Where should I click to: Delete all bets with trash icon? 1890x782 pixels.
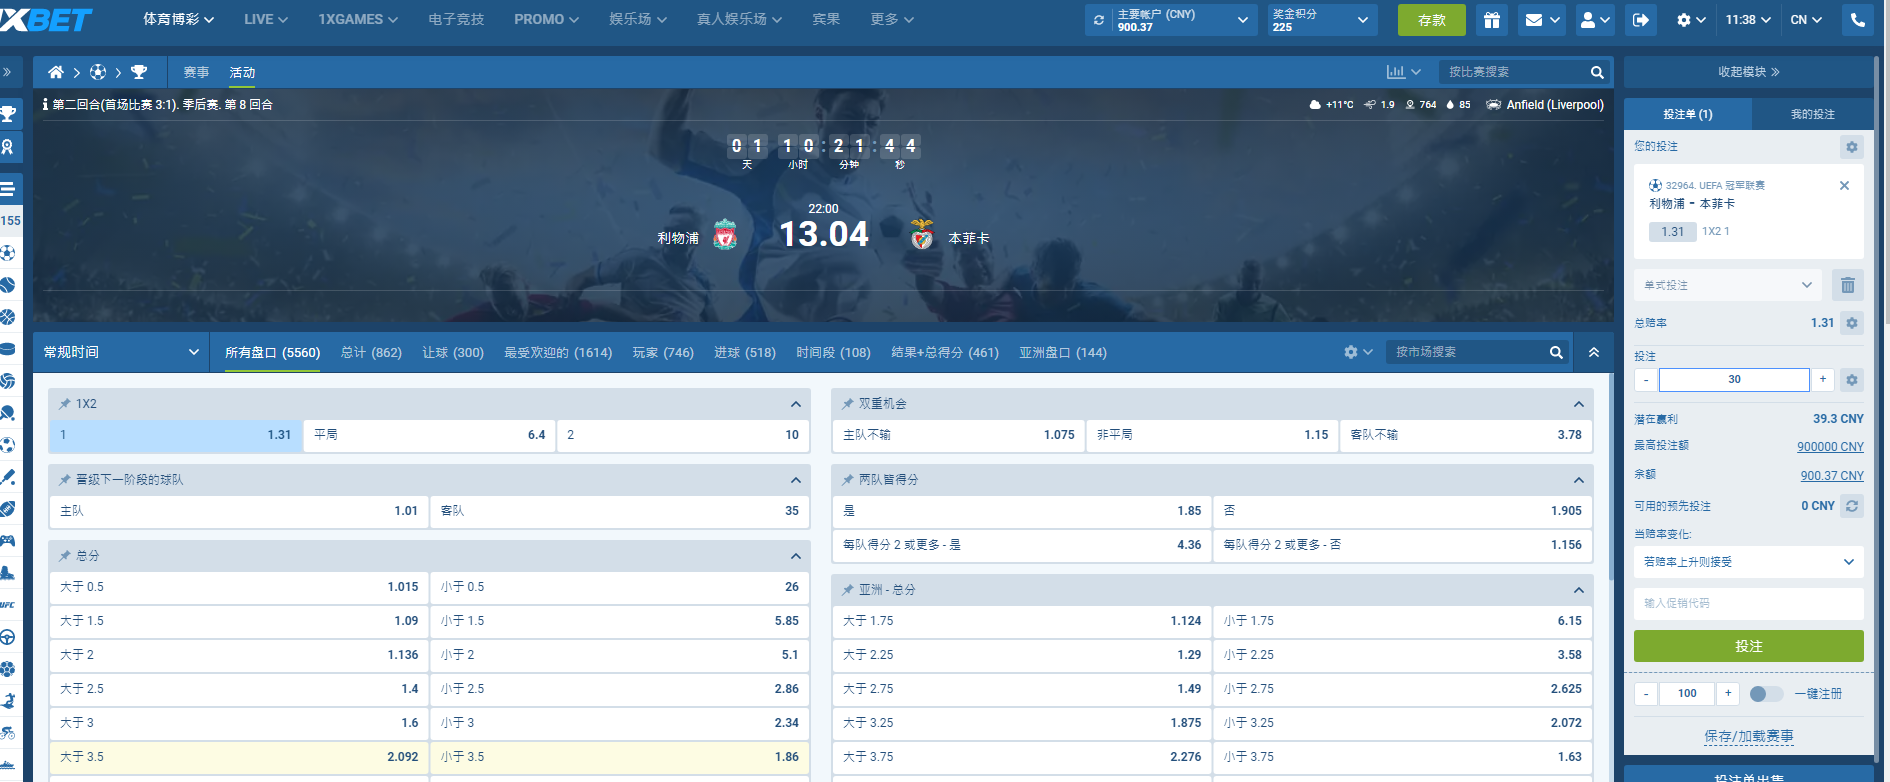[1847, 286]
